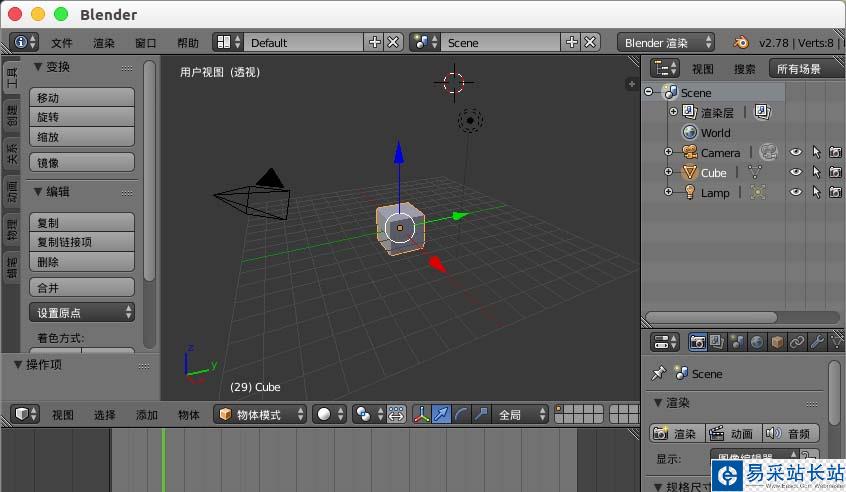The image size is (846, 492).
Task: Open the screen layout browse icon
Action: point(228,42)
